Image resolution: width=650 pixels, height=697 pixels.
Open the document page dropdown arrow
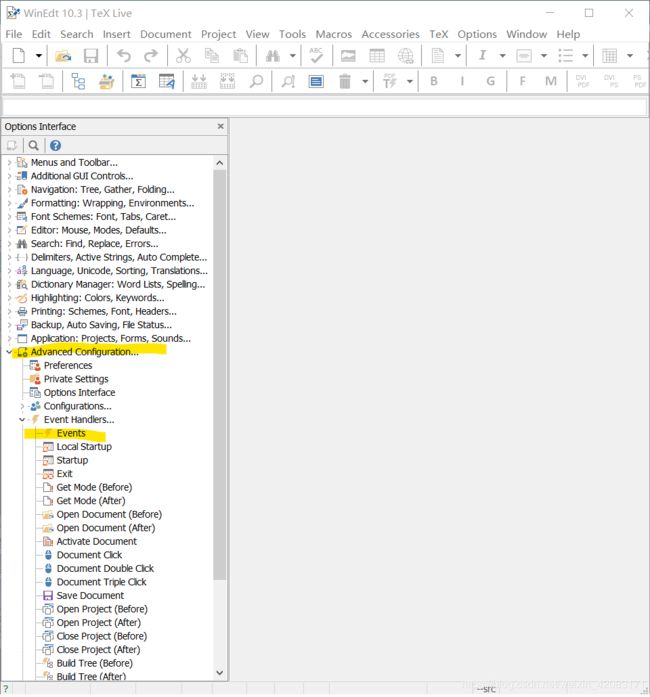tap(457, 56)
